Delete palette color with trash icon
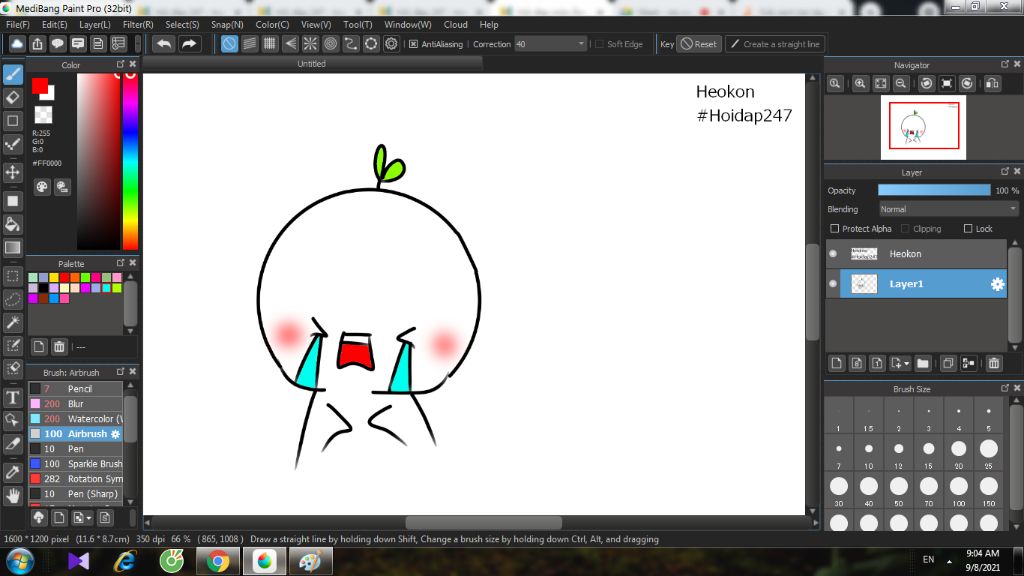 (x=59, y=346)
